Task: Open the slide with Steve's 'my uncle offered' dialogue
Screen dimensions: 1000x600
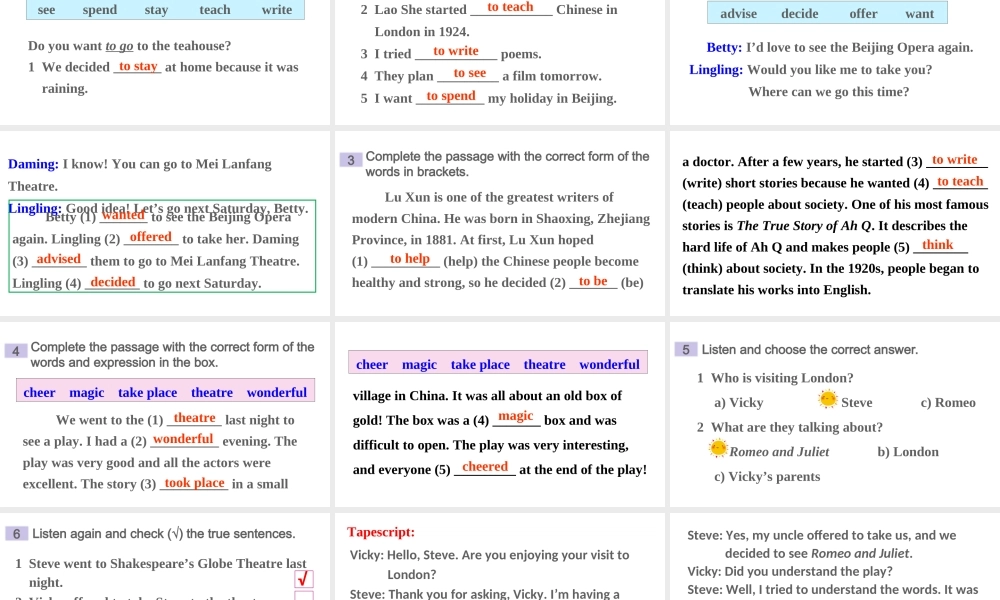Action: 835,556
